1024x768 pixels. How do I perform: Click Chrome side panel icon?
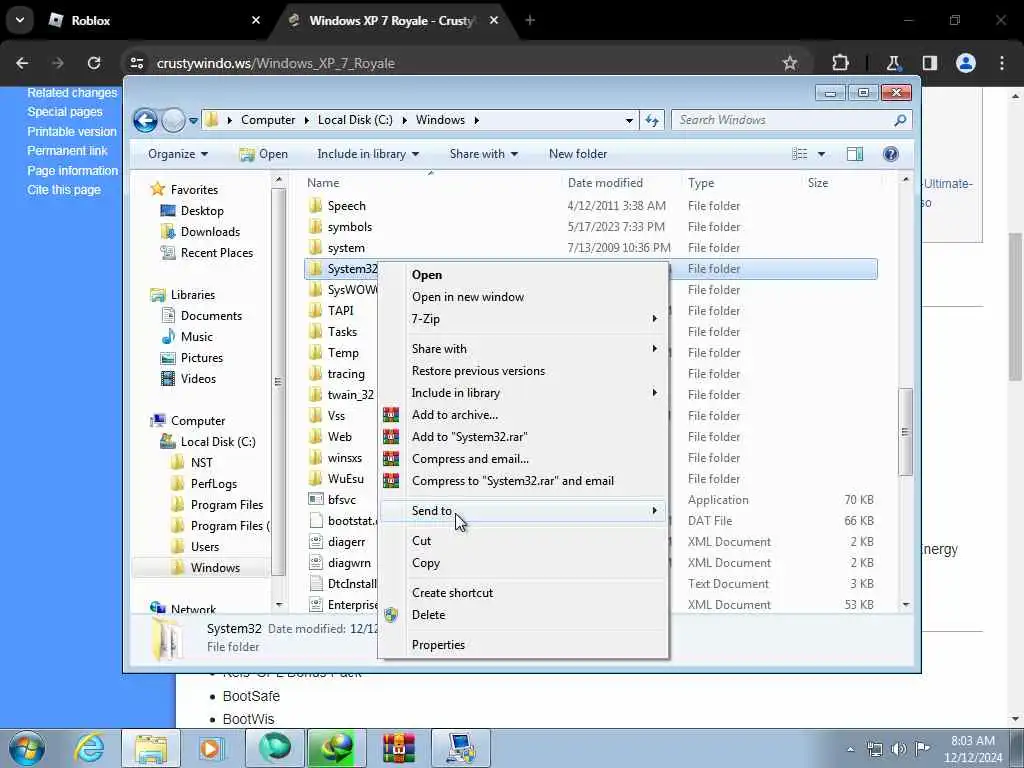click(930, 63)
